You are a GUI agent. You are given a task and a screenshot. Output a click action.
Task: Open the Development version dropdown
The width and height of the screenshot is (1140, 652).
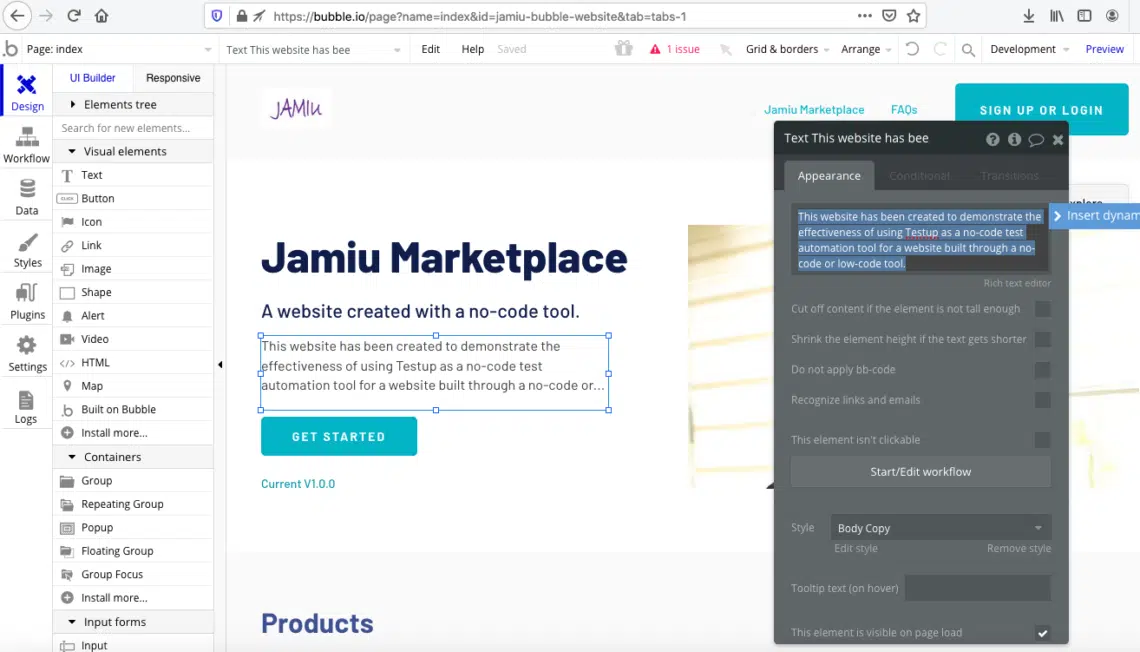1029,49
